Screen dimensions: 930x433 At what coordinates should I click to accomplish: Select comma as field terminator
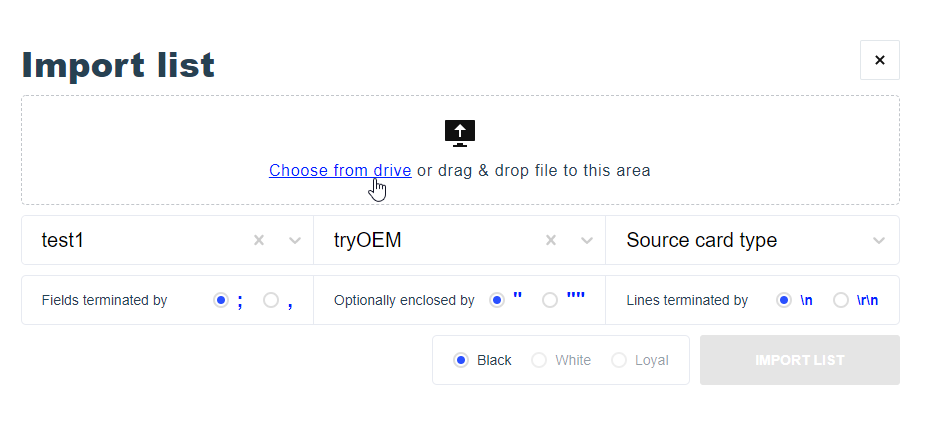(271, 300)
